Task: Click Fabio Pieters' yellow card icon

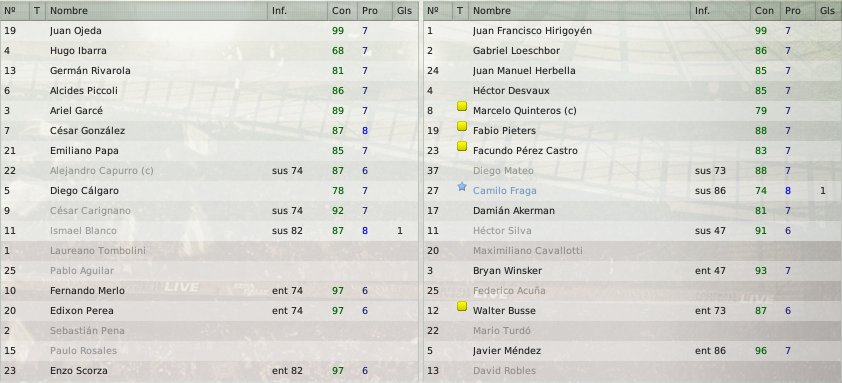Action: point(461,126)
